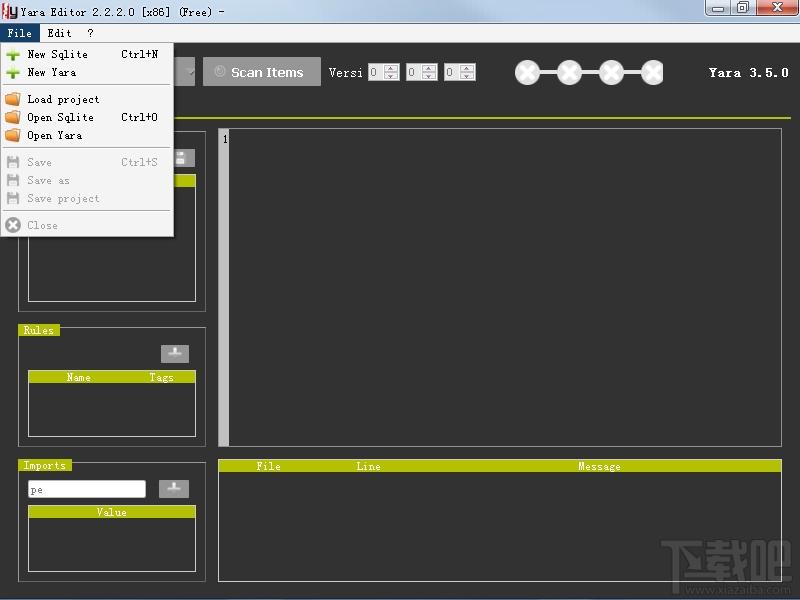Click the third X circle in the step indicator
Screen dimensions: 800x600
click(611, 72)
